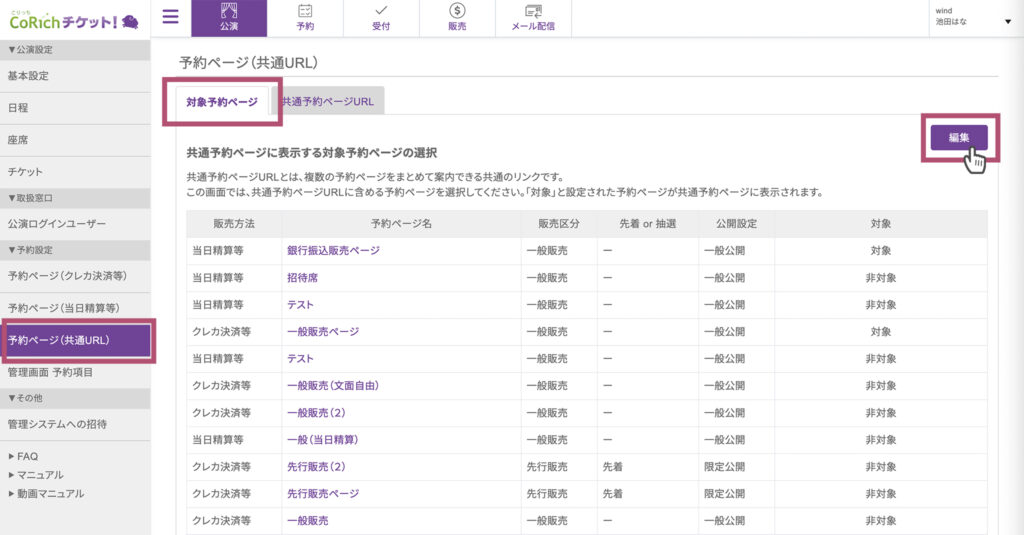Open the 公演 stage icon tab
The image size is (1024, 535).
point(229,18)
